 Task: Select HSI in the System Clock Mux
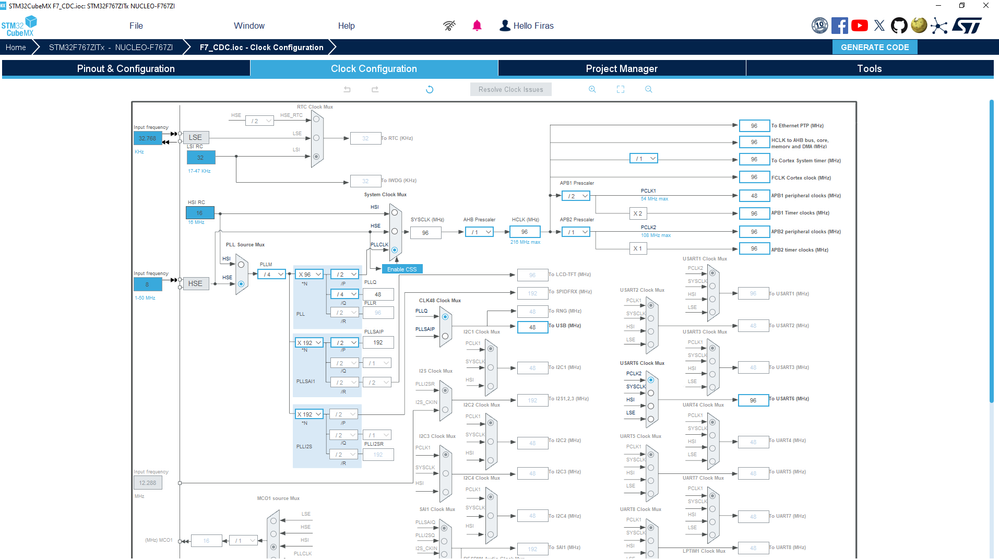[x=394, y=212]
